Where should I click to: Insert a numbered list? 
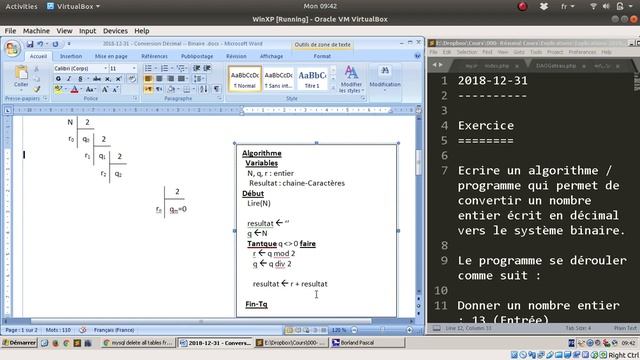tap(164, 68)
